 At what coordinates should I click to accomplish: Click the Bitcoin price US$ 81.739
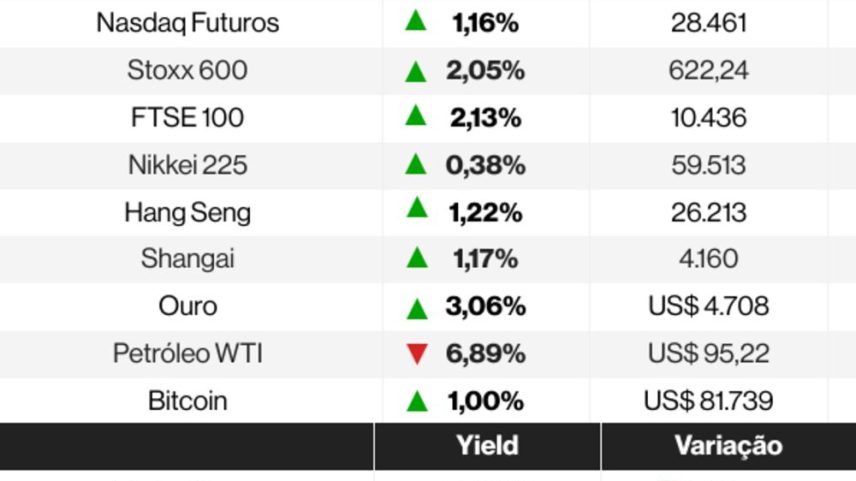click(x=708, y=401)
